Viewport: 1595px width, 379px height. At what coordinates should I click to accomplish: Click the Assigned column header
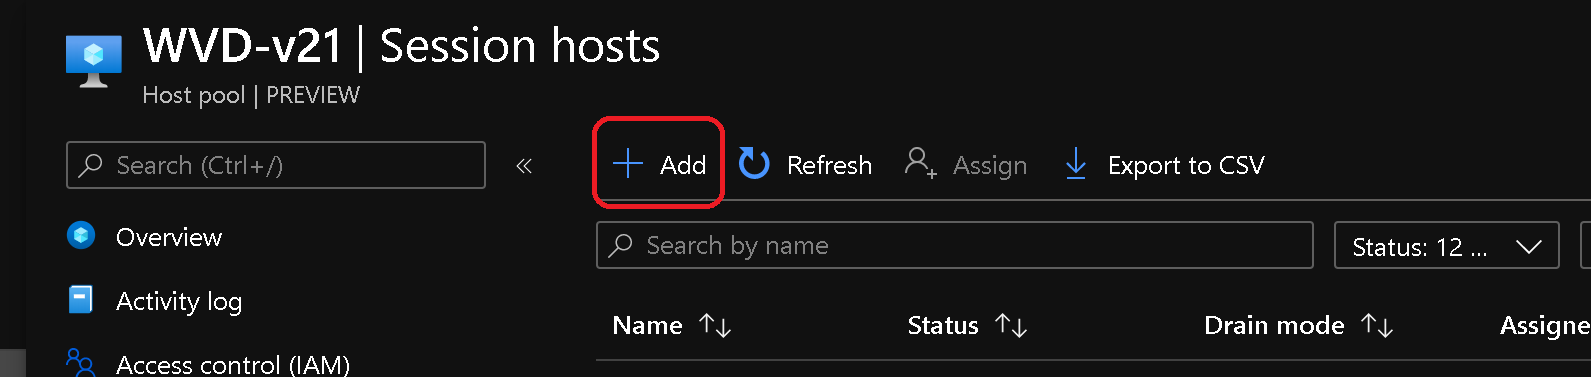point(1545,326)
